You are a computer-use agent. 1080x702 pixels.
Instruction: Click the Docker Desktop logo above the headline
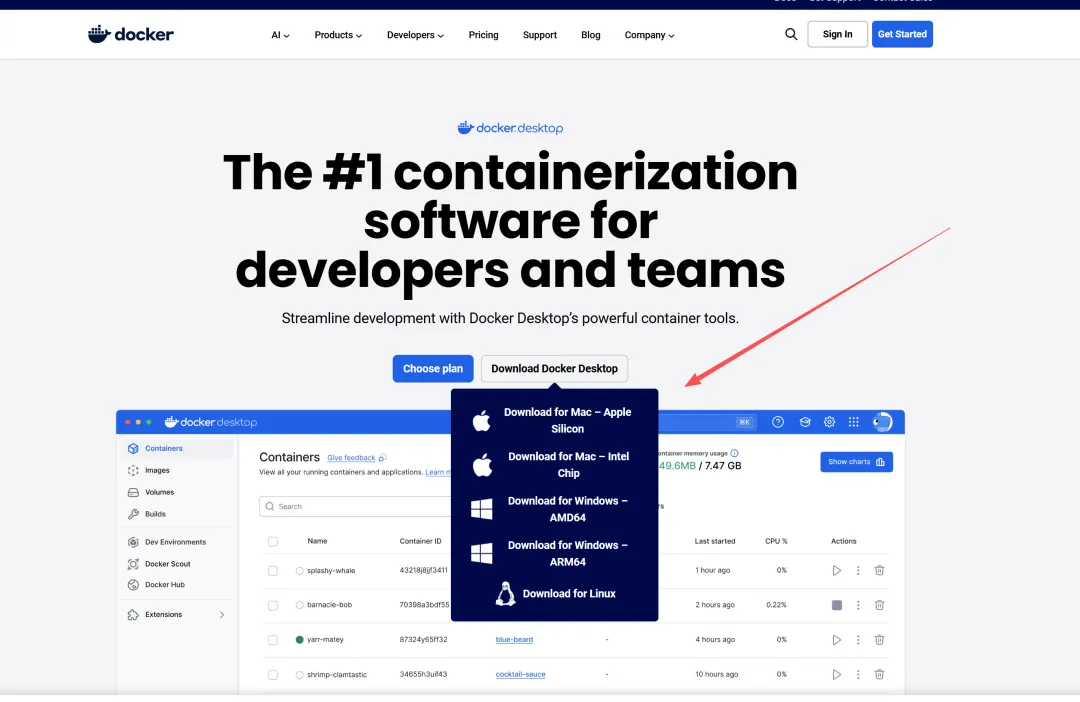click(510, 127)
